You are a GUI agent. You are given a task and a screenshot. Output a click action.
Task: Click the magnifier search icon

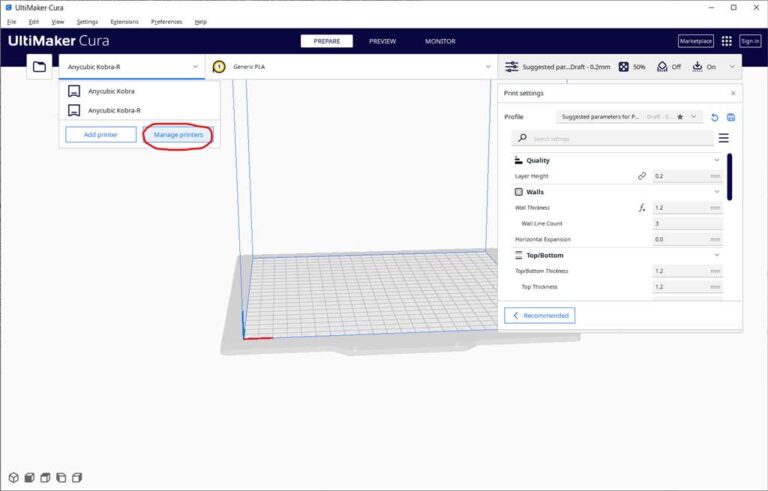click(x=523, y=138)
